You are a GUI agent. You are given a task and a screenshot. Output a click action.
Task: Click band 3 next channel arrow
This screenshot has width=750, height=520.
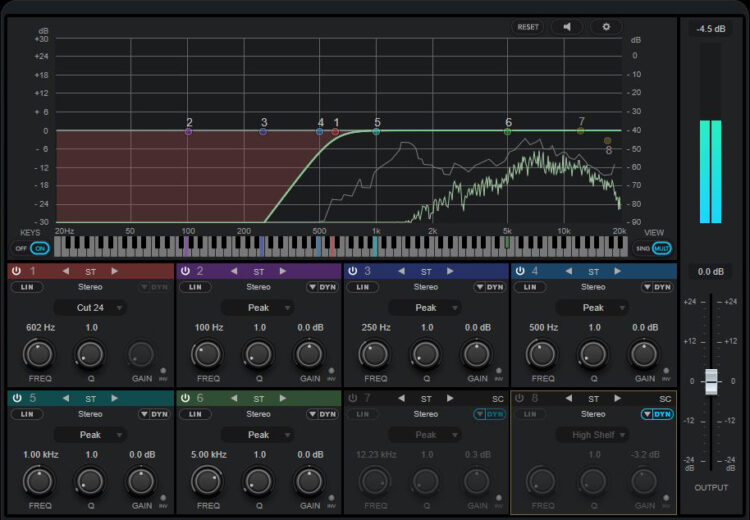click(450, 271)
